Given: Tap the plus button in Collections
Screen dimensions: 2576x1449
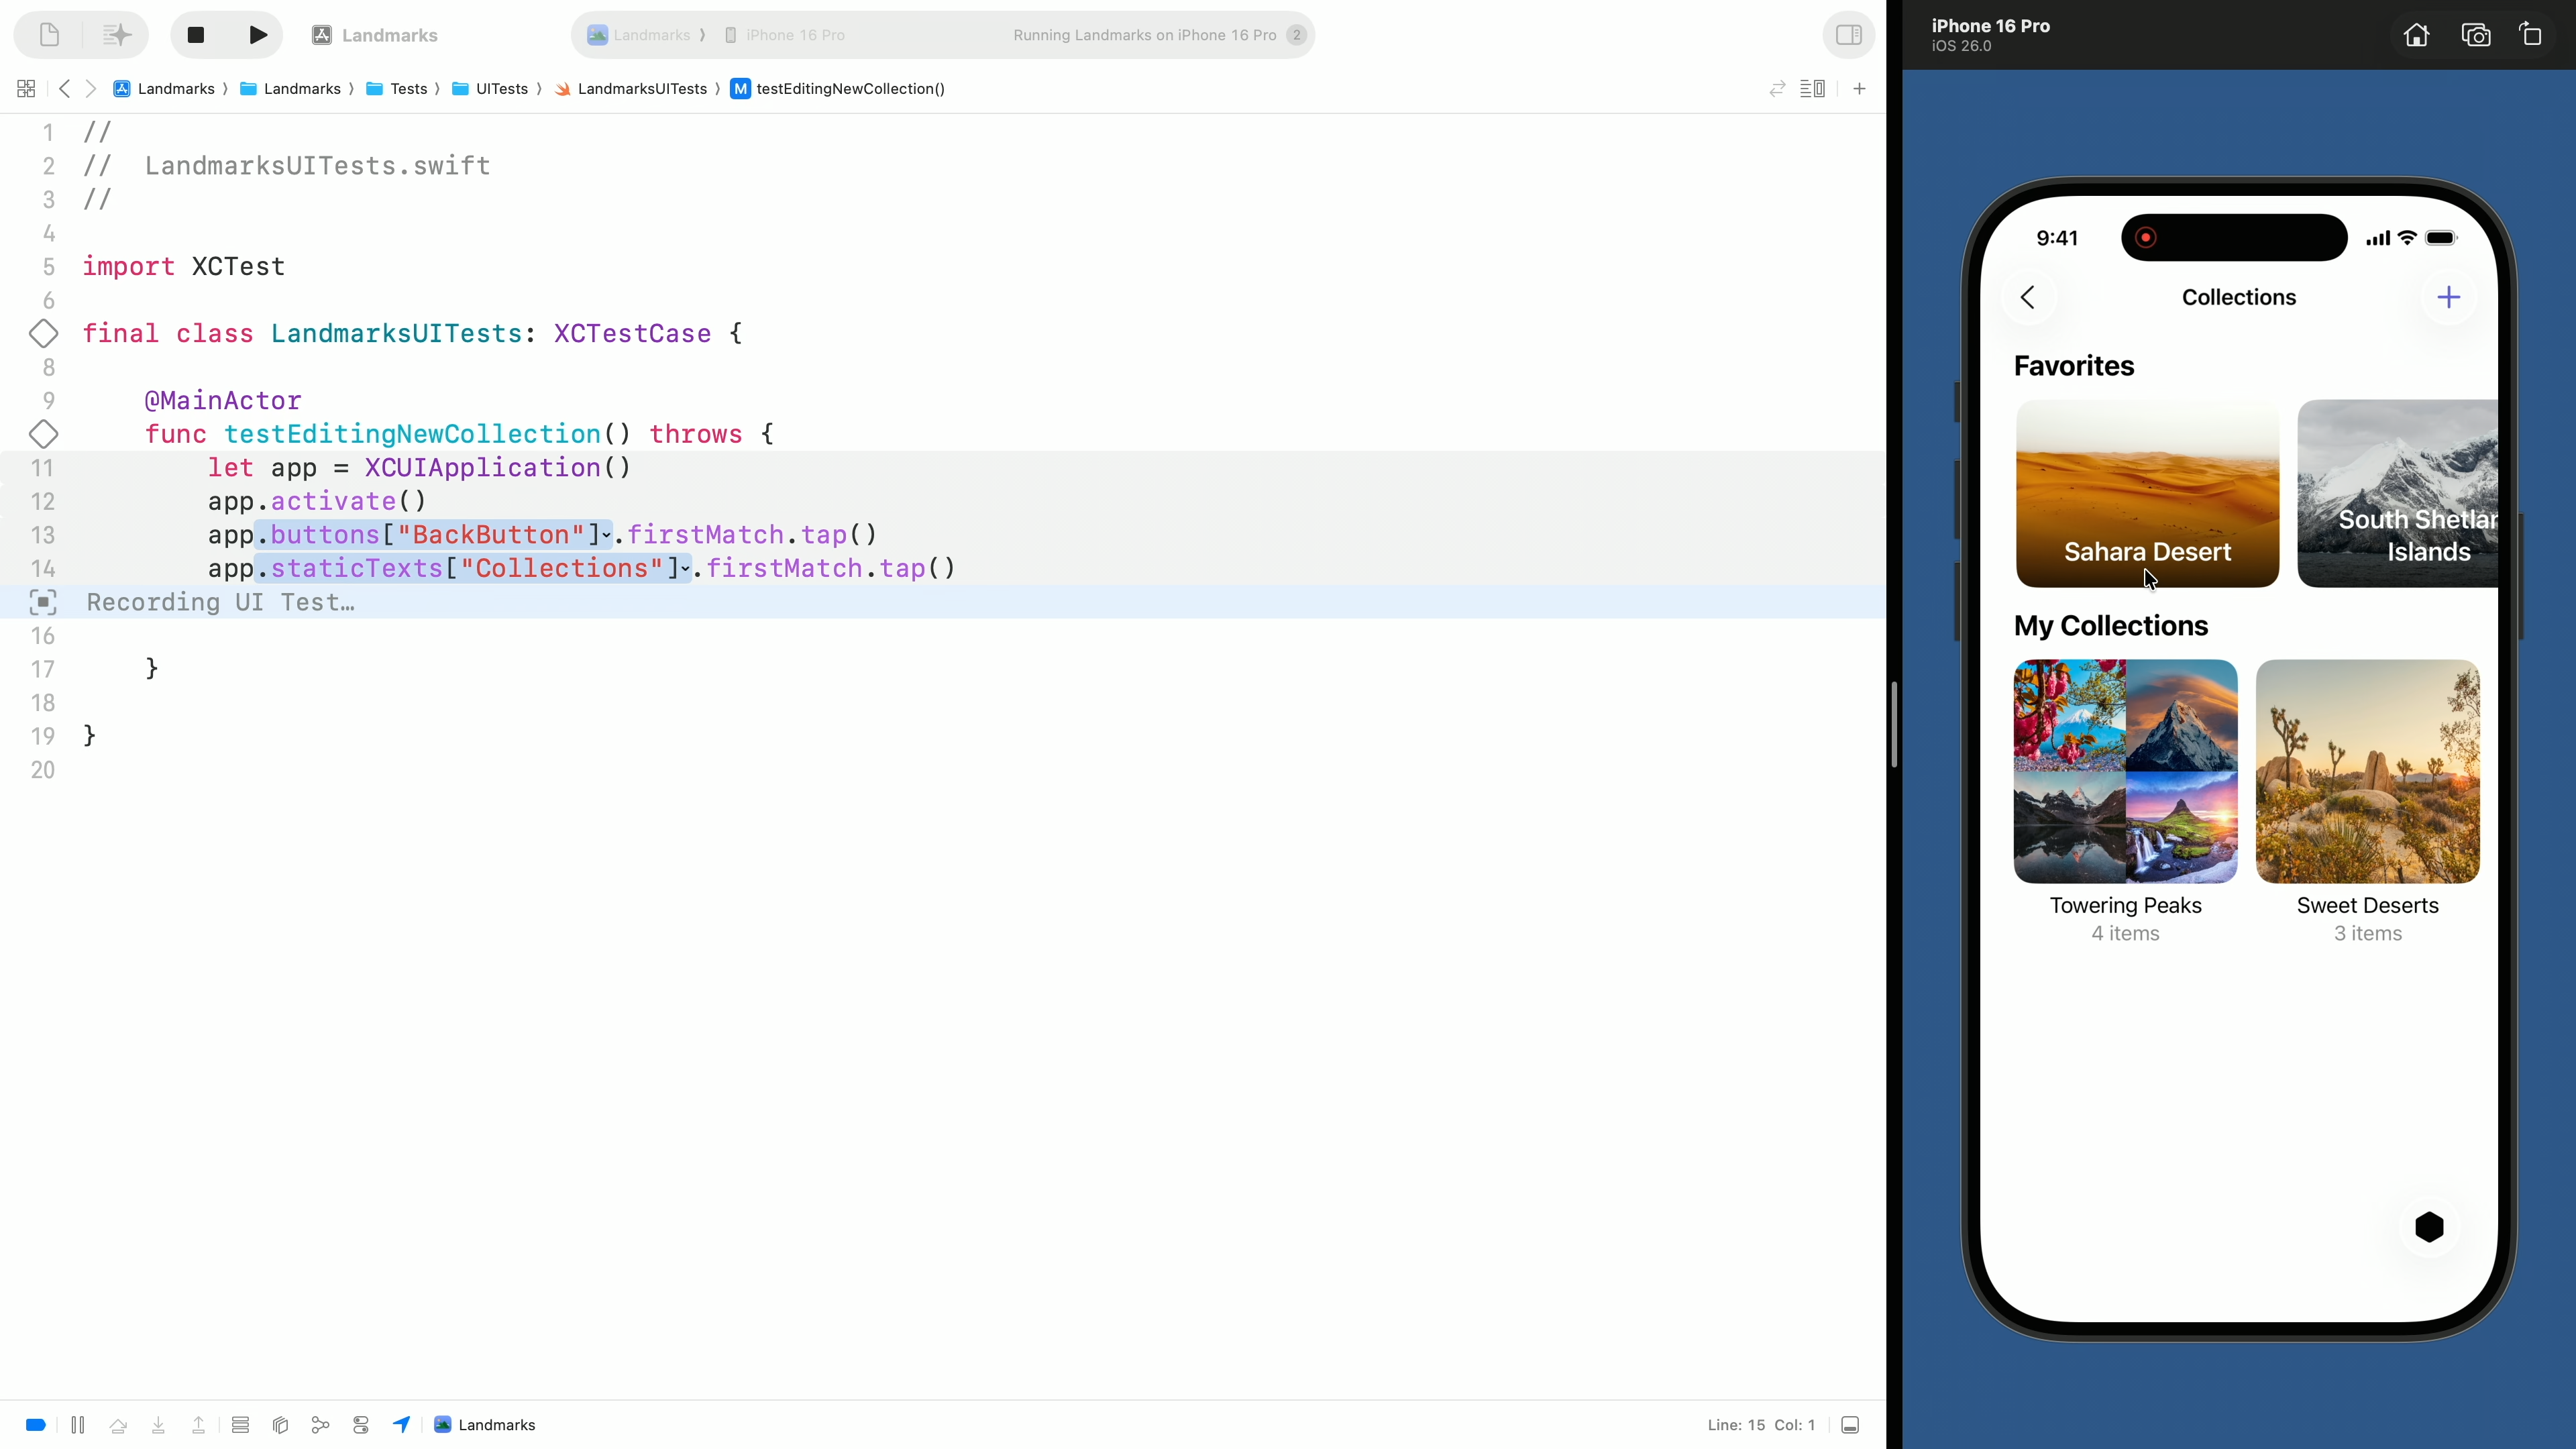Looking at the screenshot, I should point(2448,297).
